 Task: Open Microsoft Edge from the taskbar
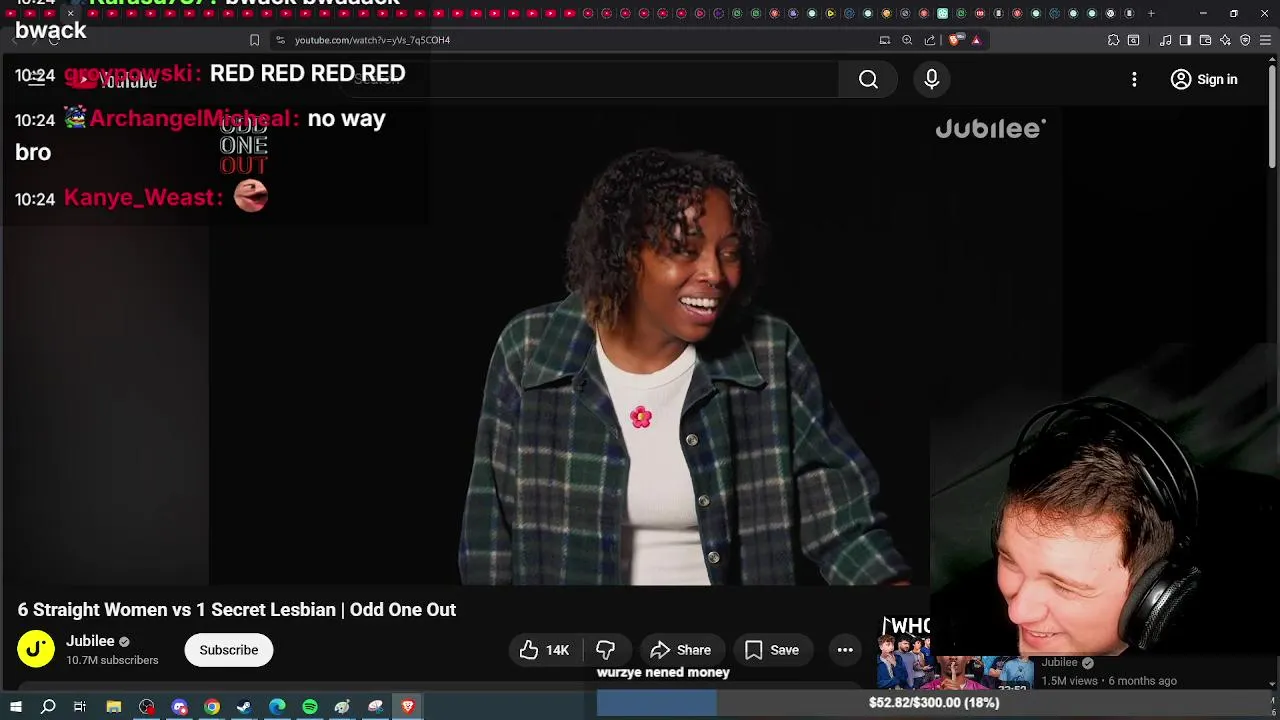tap(277, 707)
